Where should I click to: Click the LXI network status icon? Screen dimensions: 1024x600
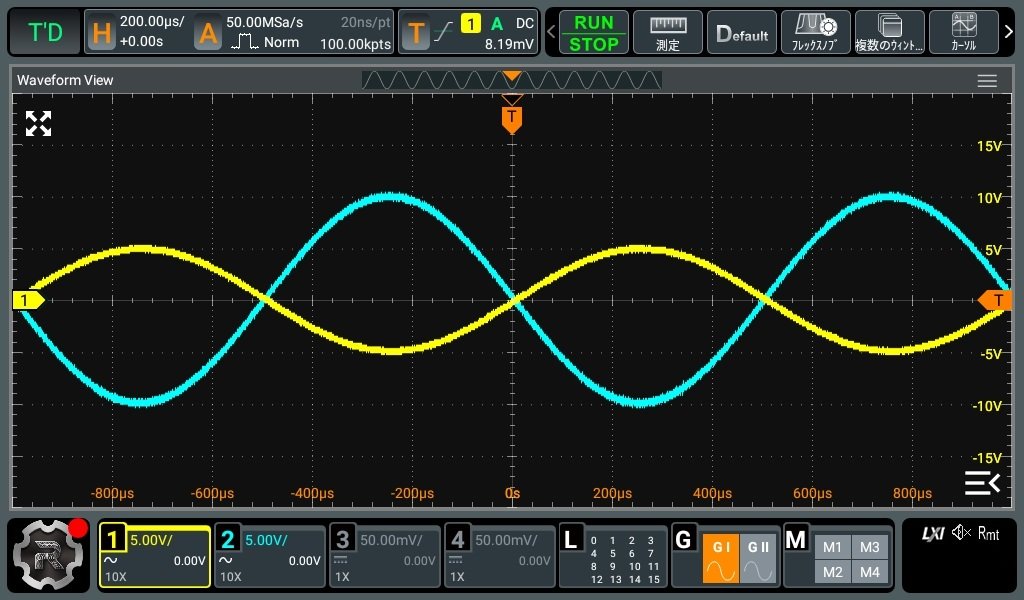click(x=933, y=533)
